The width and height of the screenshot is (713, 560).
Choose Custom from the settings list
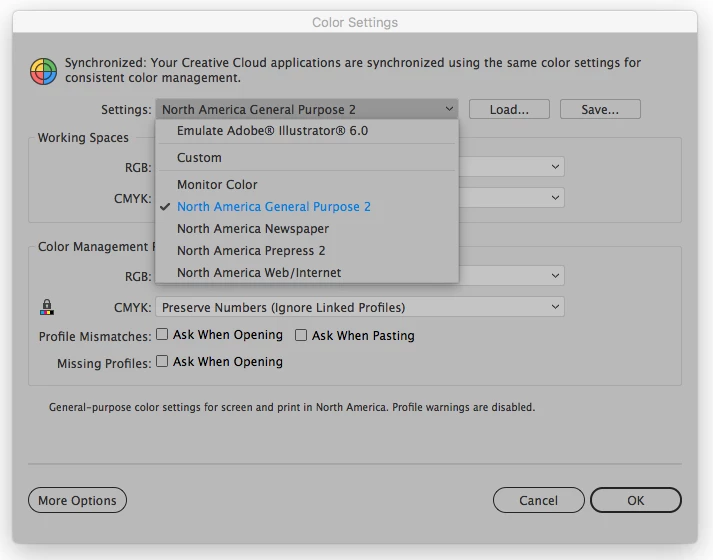[x=306, y=158]
